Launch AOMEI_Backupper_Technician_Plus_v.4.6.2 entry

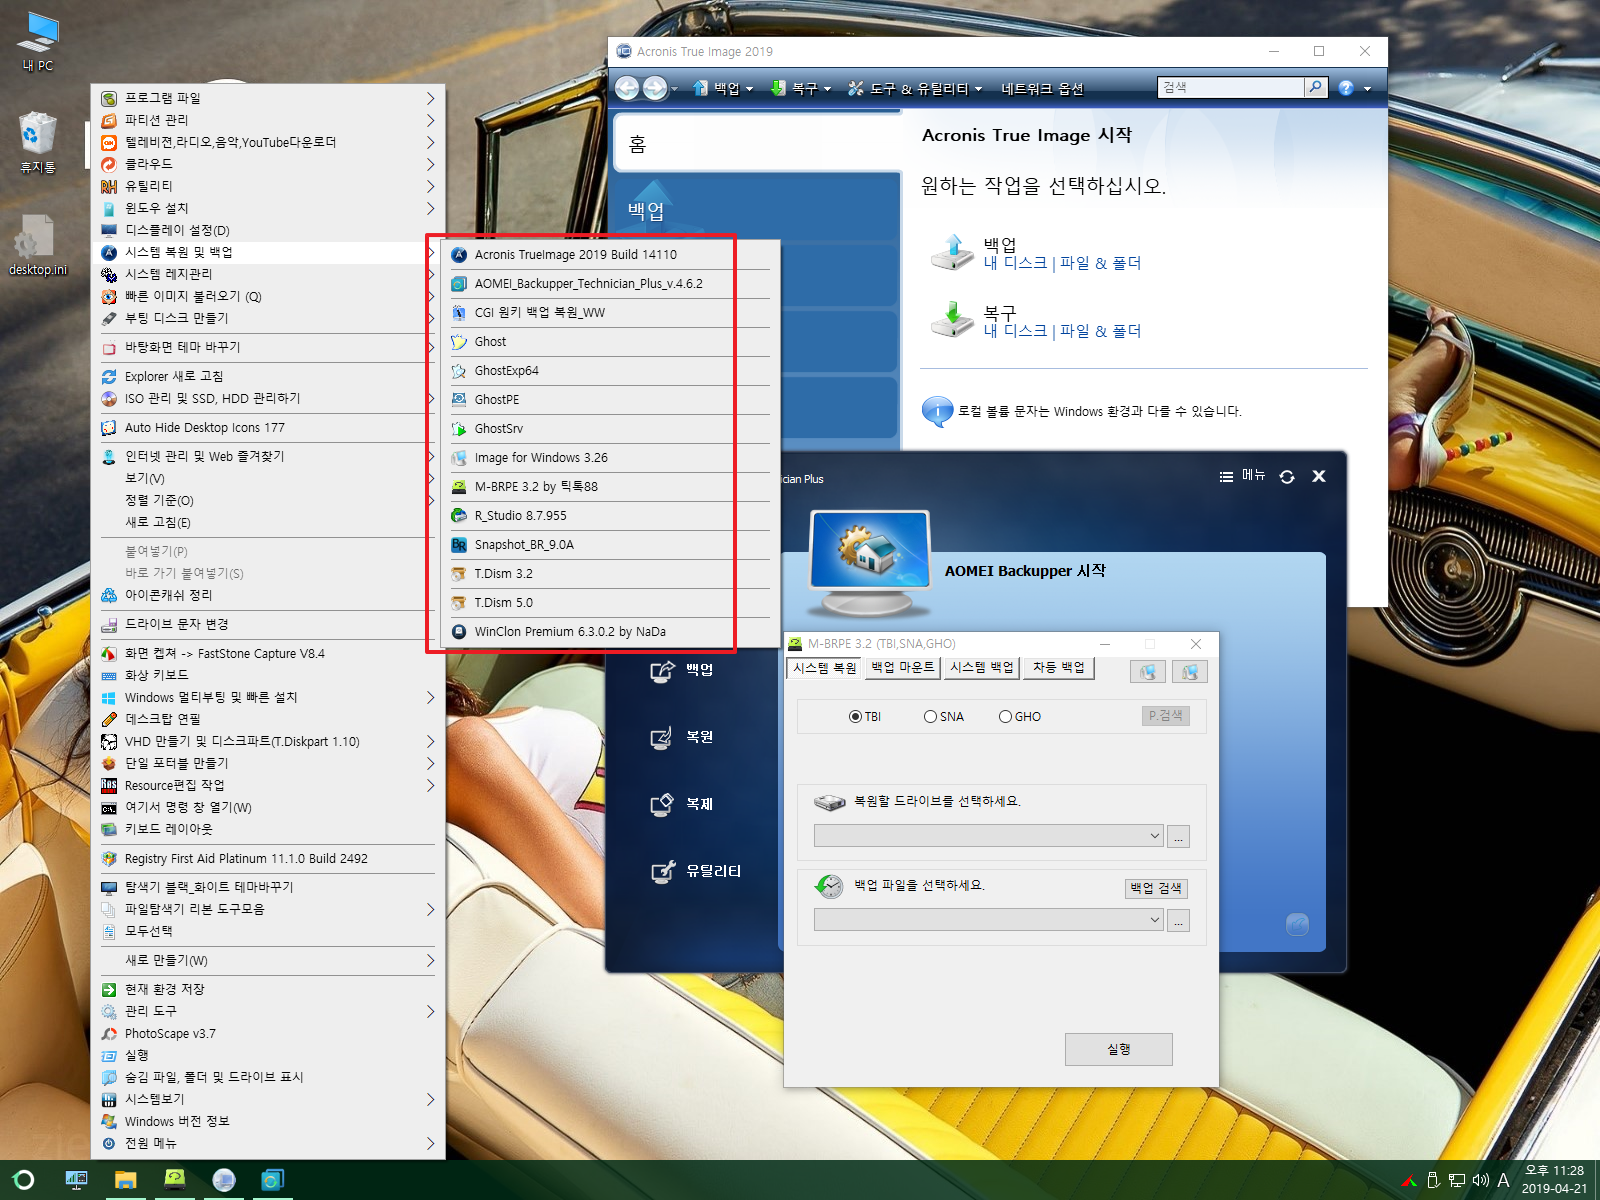609,284
